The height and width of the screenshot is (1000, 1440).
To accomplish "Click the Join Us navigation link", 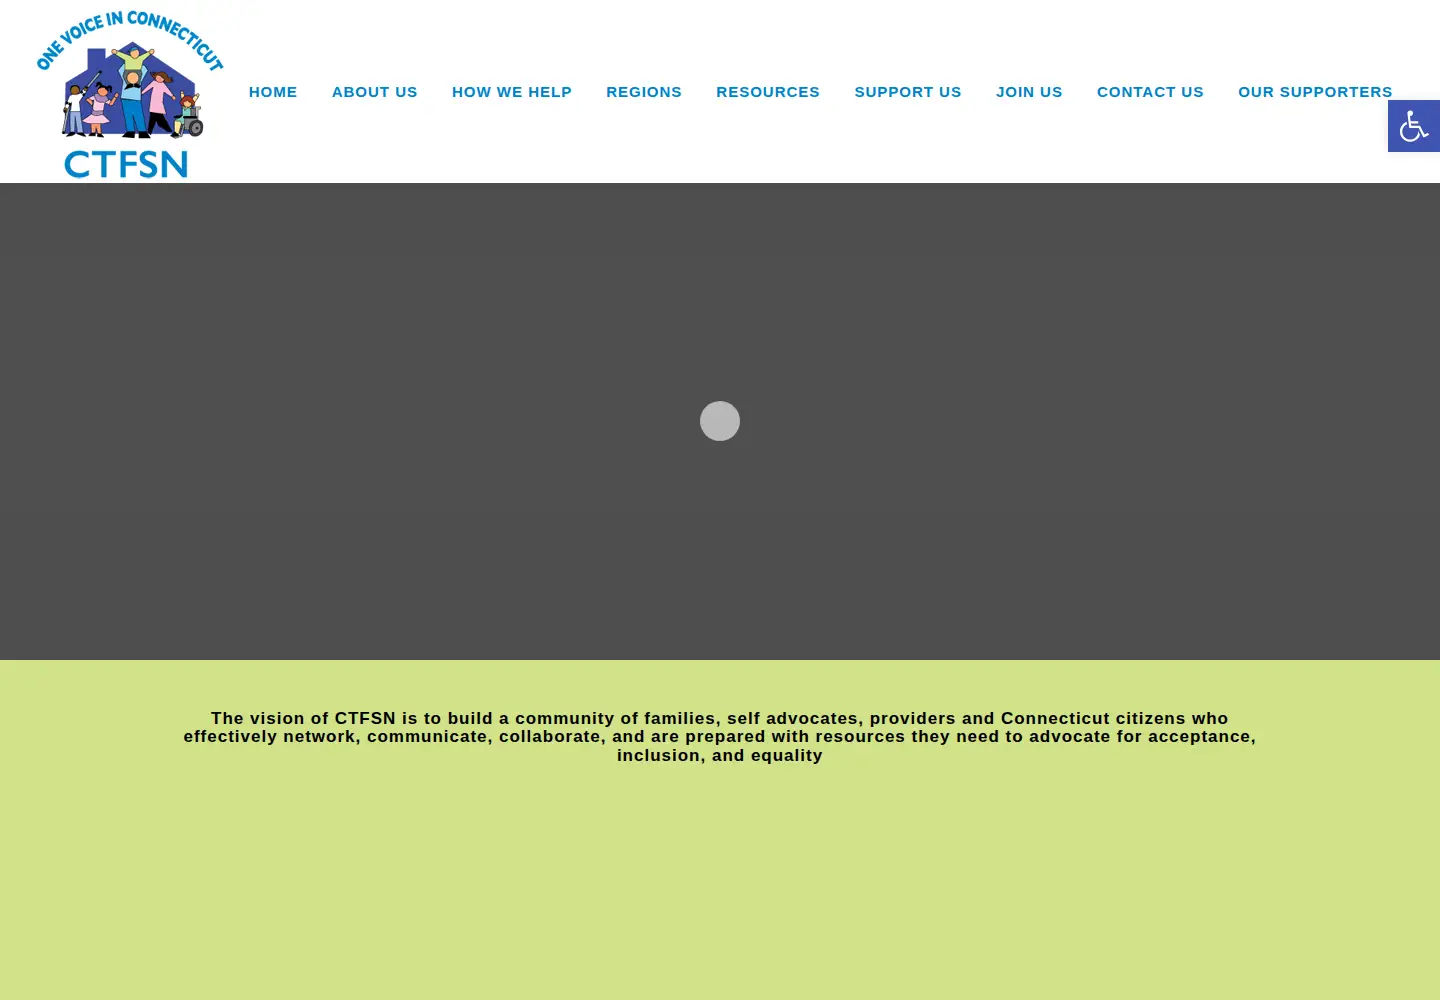I will pyautogui.click(x=1029, y=92).
